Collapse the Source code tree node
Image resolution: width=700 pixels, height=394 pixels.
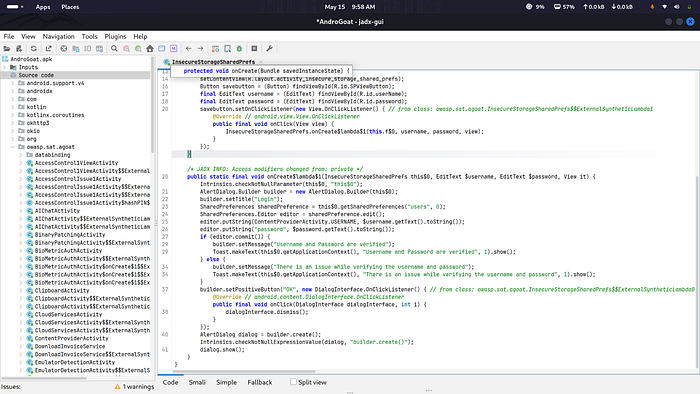pyautogui.click(x=5, y=75)
